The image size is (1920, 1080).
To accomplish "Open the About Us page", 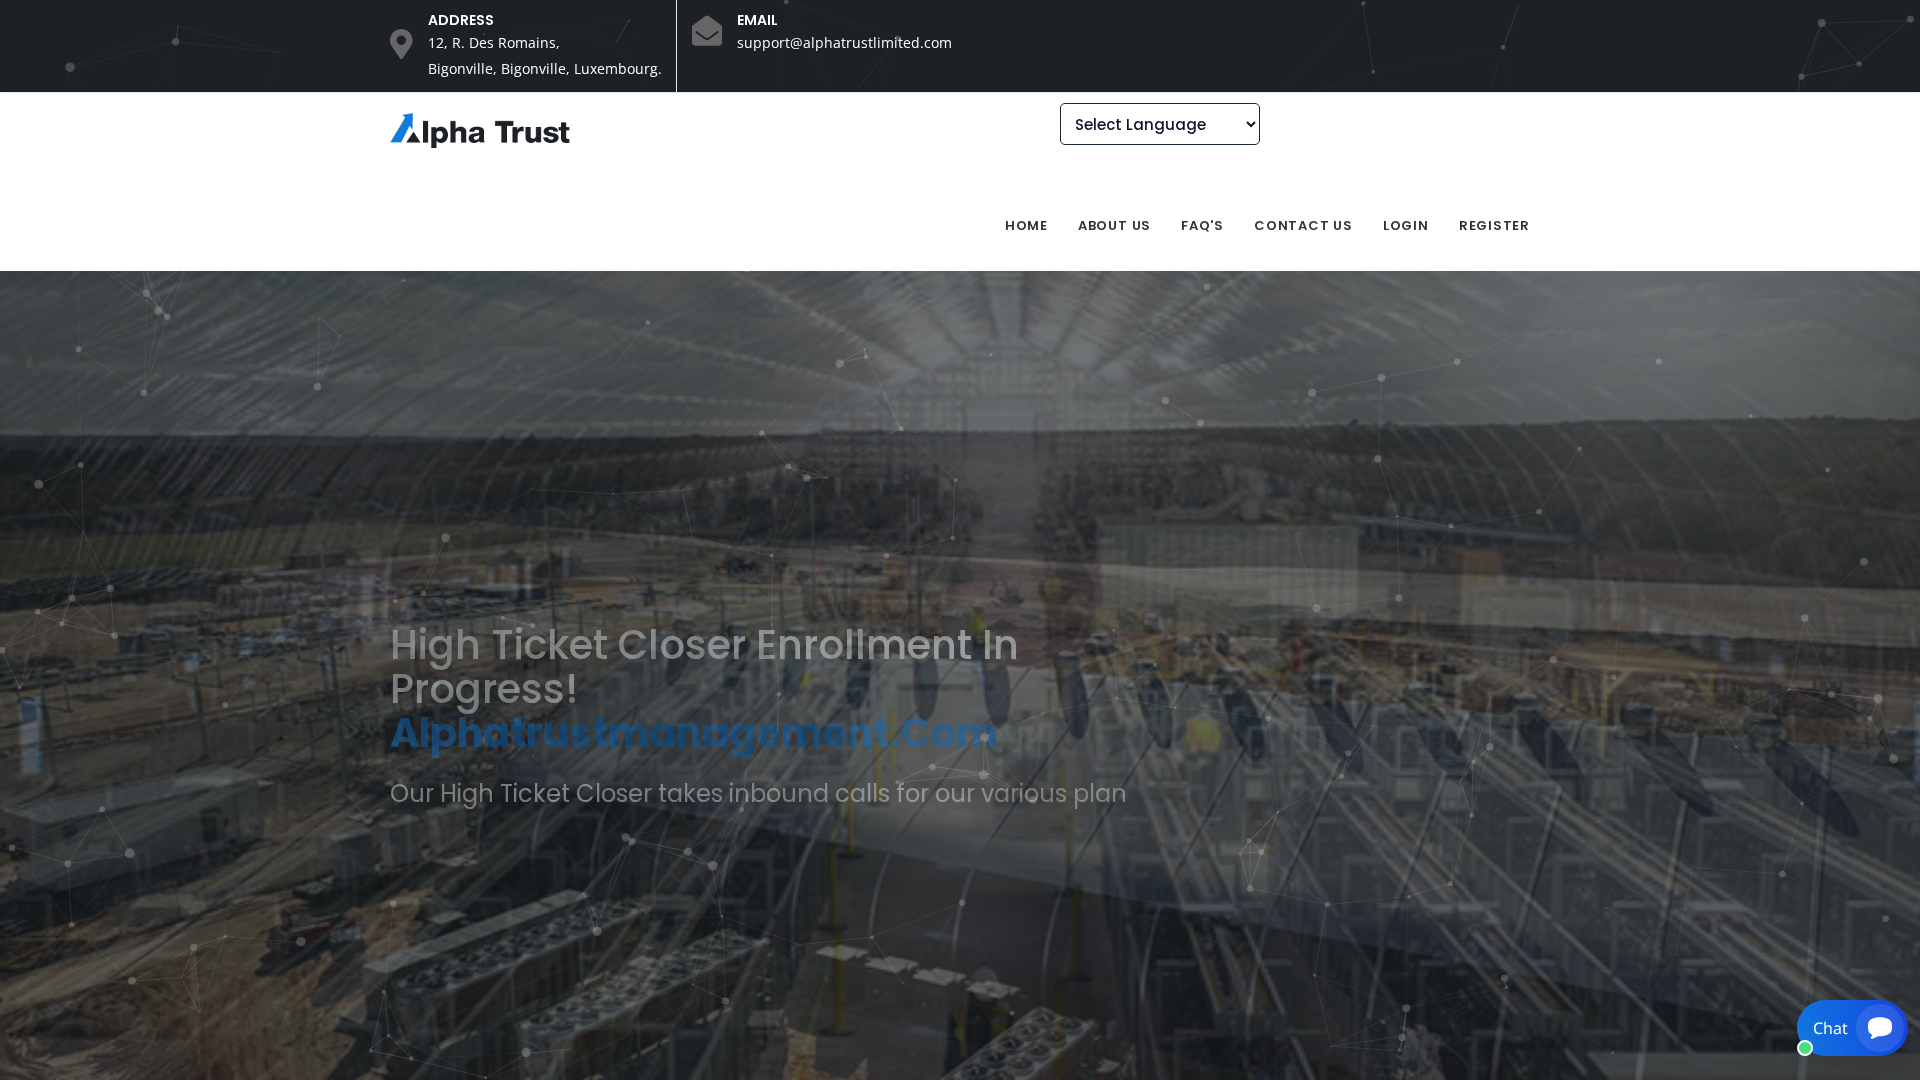I will click(x=1114, y=226).
